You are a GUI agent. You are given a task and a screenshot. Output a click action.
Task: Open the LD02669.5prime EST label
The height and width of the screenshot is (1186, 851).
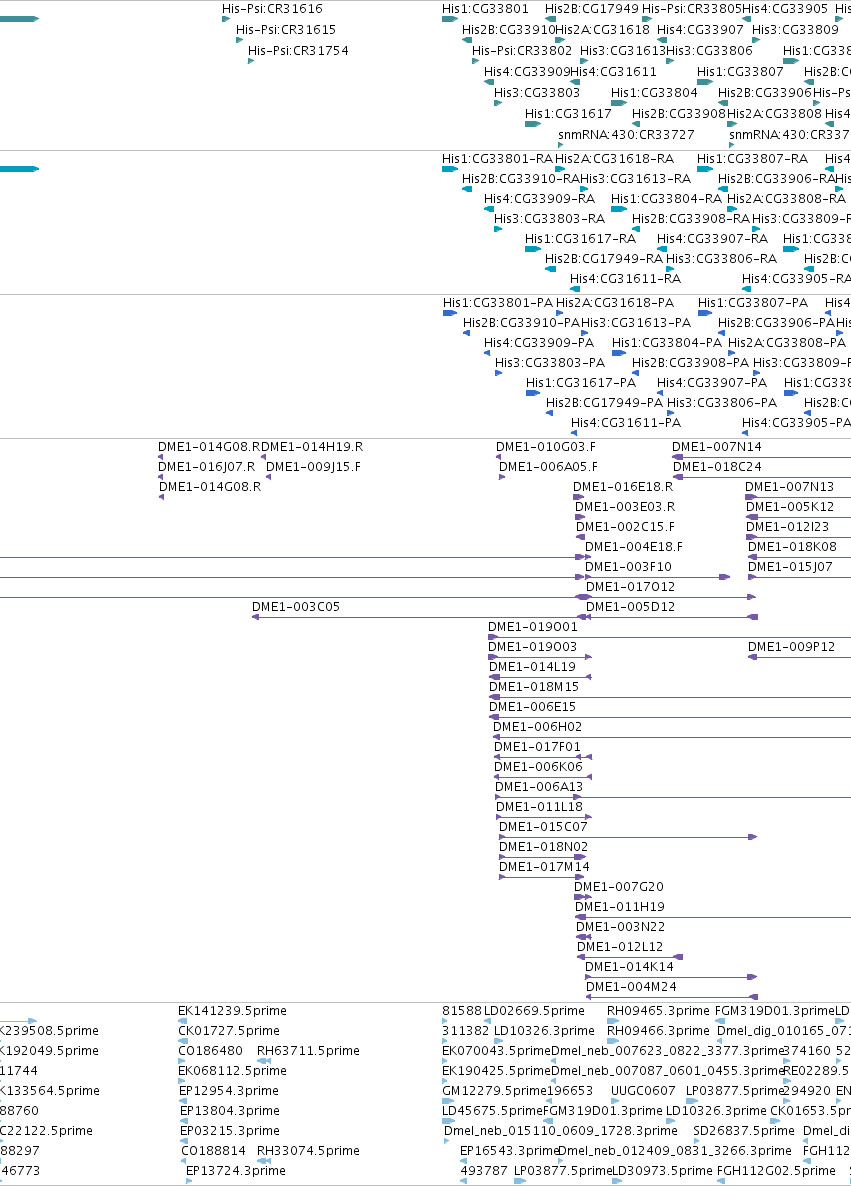pos(535,1011)
